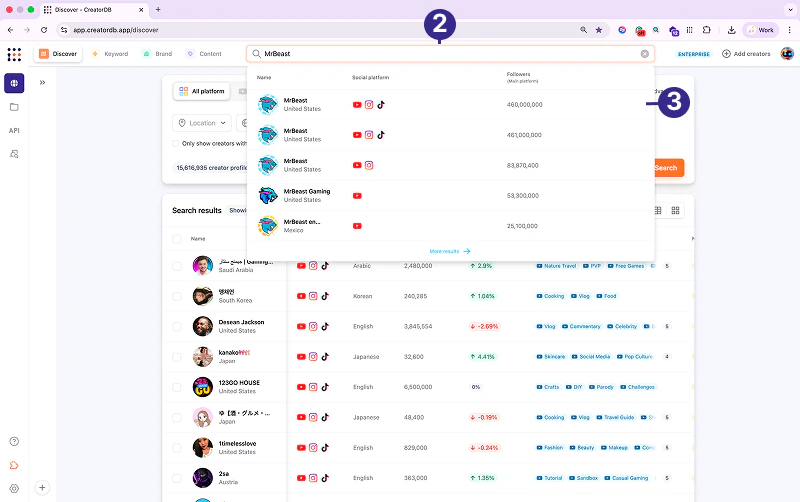
Task: Open the settings gear in sidebar
Action: click(14, 488)
